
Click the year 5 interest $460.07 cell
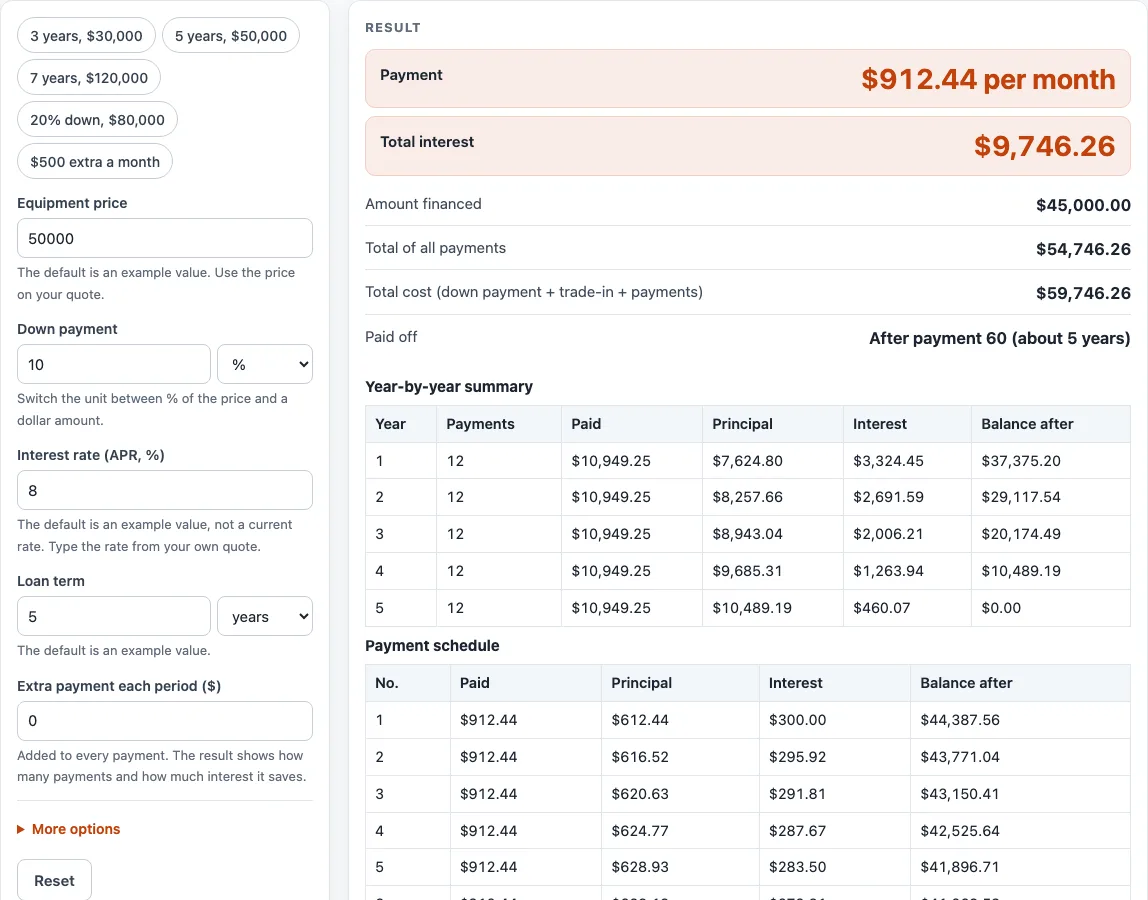pos(907,608)
